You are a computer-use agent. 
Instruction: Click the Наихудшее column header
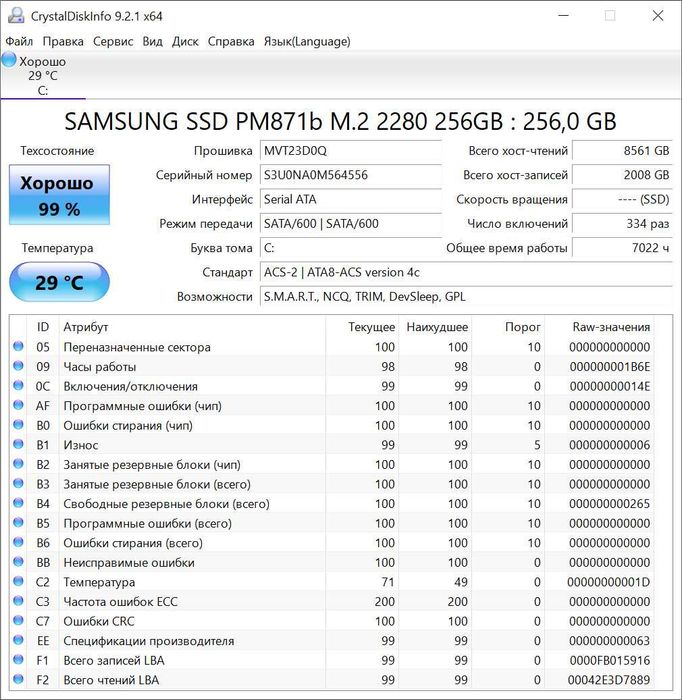pyautogui.click(x=436, y=327)
